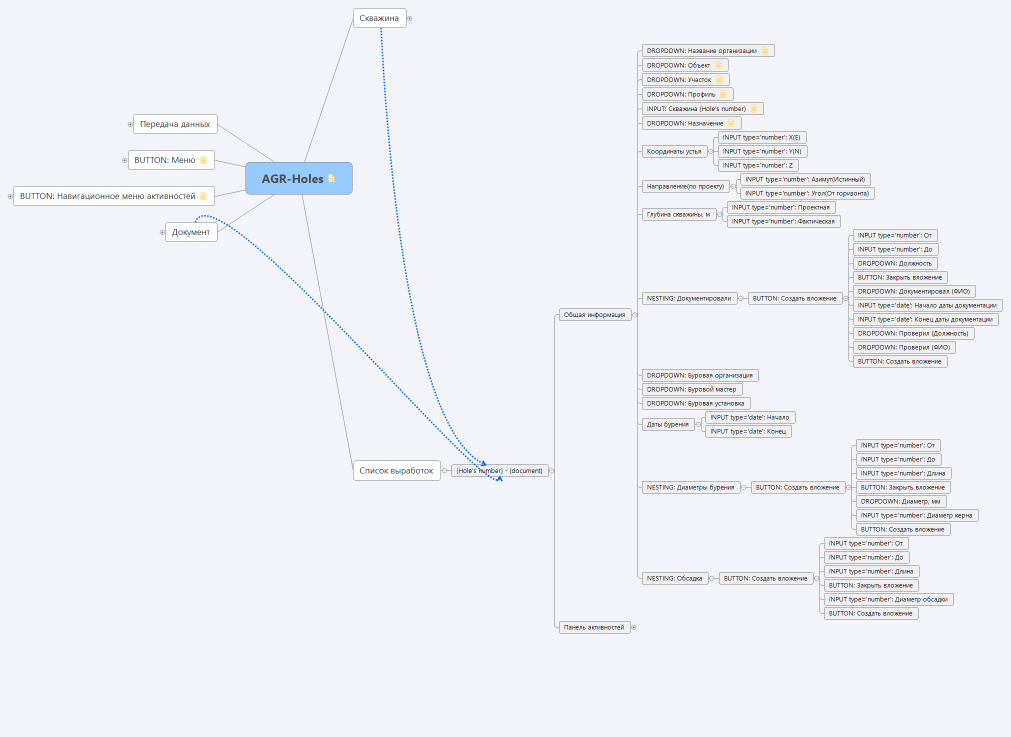The height and width of the screenshot is (737, 1011).
Task: Select the NESTING: Документировали node
Action: 690,298
